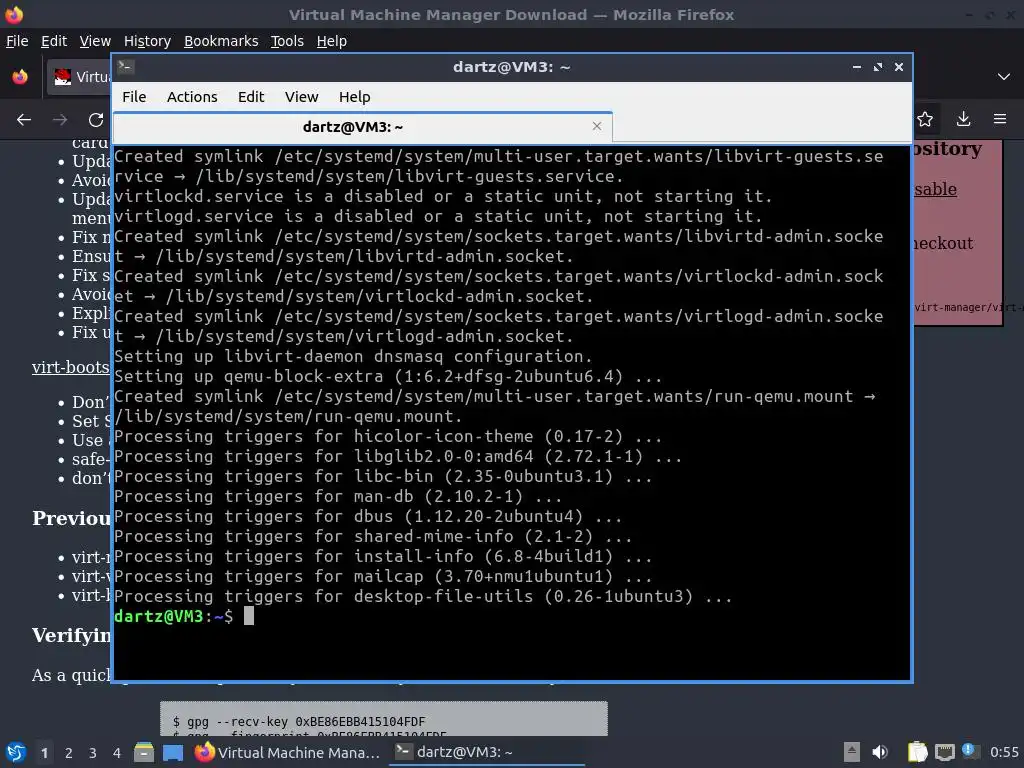Open the Firefox View menu
The height and width of the screenshot is (768, 1024).
95,41
